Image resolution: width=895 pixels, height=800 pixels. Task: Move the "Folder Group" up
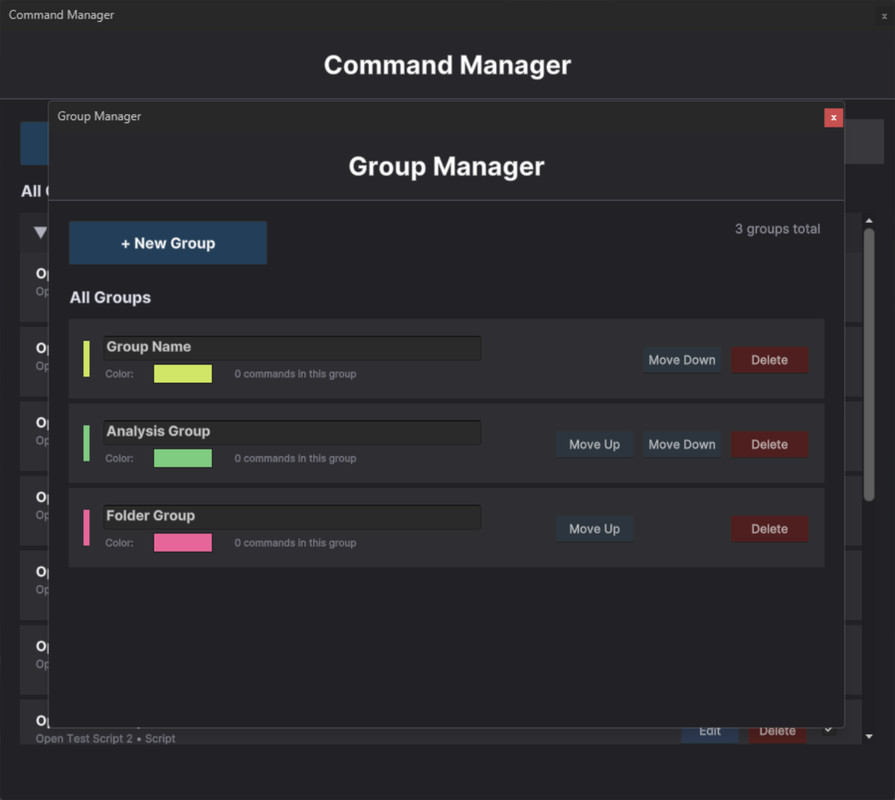tap(594, 529)
